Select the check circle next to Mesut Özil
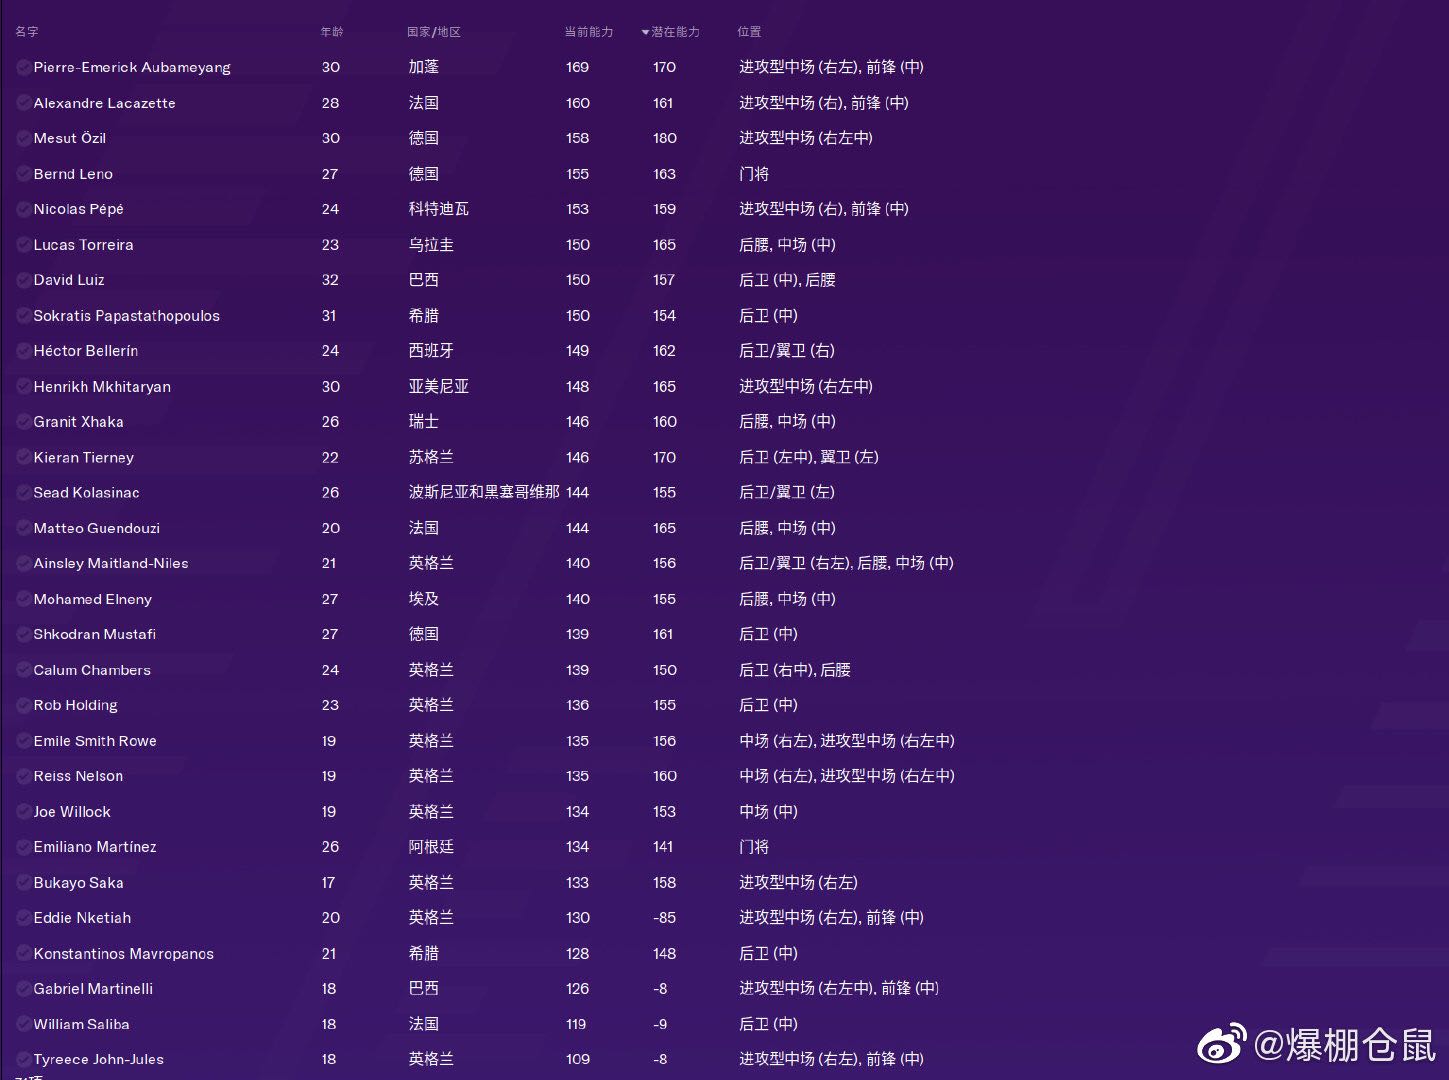 [23, 138]
